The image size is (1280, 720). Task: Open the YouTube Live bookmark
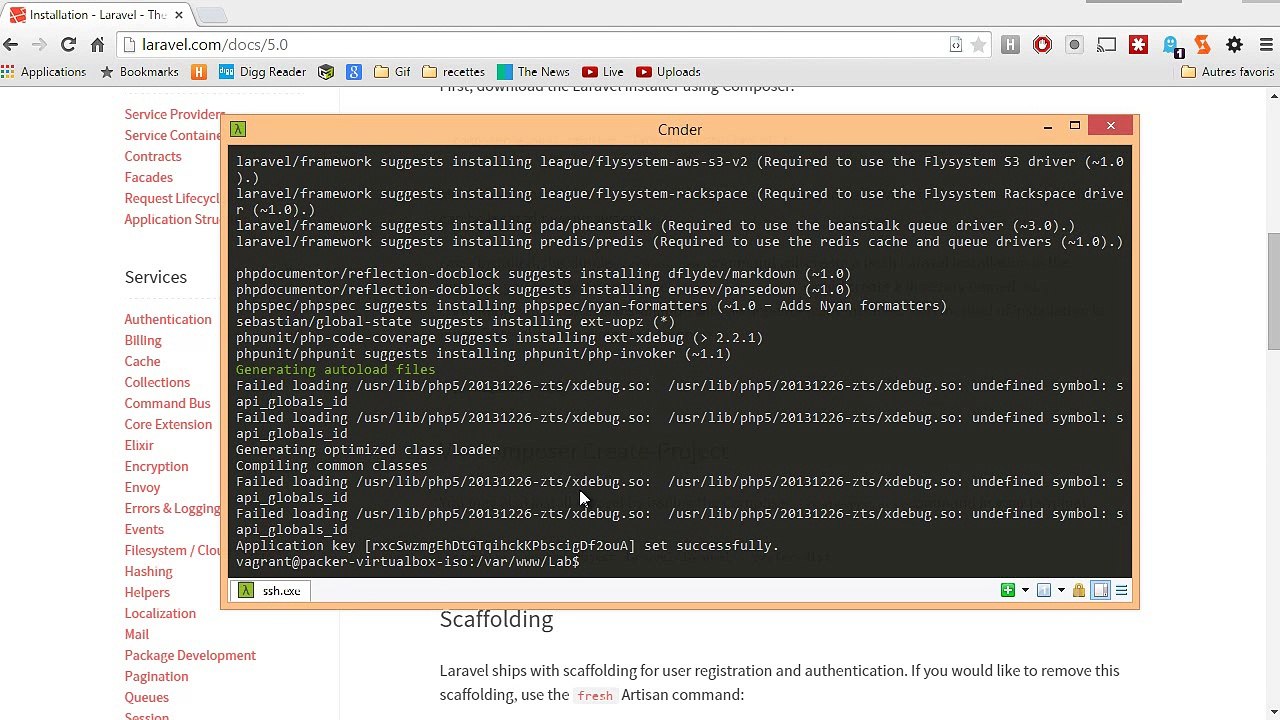(603, 72)
